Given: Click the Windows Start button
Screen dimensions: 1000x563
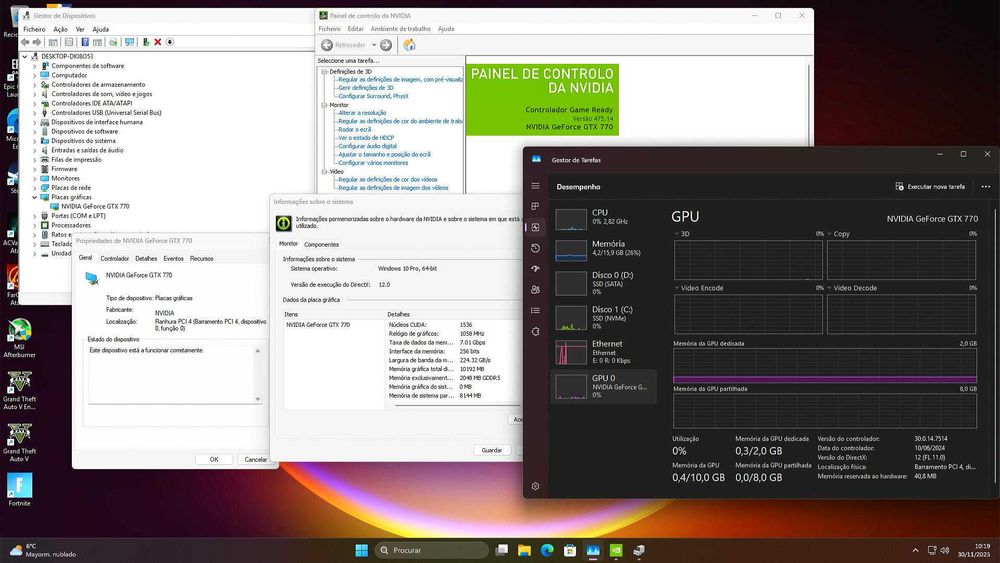Looking at the screenshot, I should click(362, 550).
